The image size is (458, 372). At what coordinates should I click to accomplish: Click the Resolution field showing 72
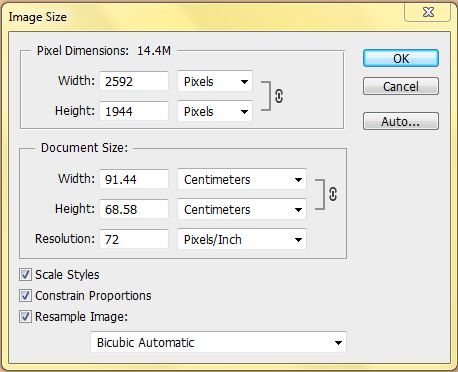click(134, 239)
